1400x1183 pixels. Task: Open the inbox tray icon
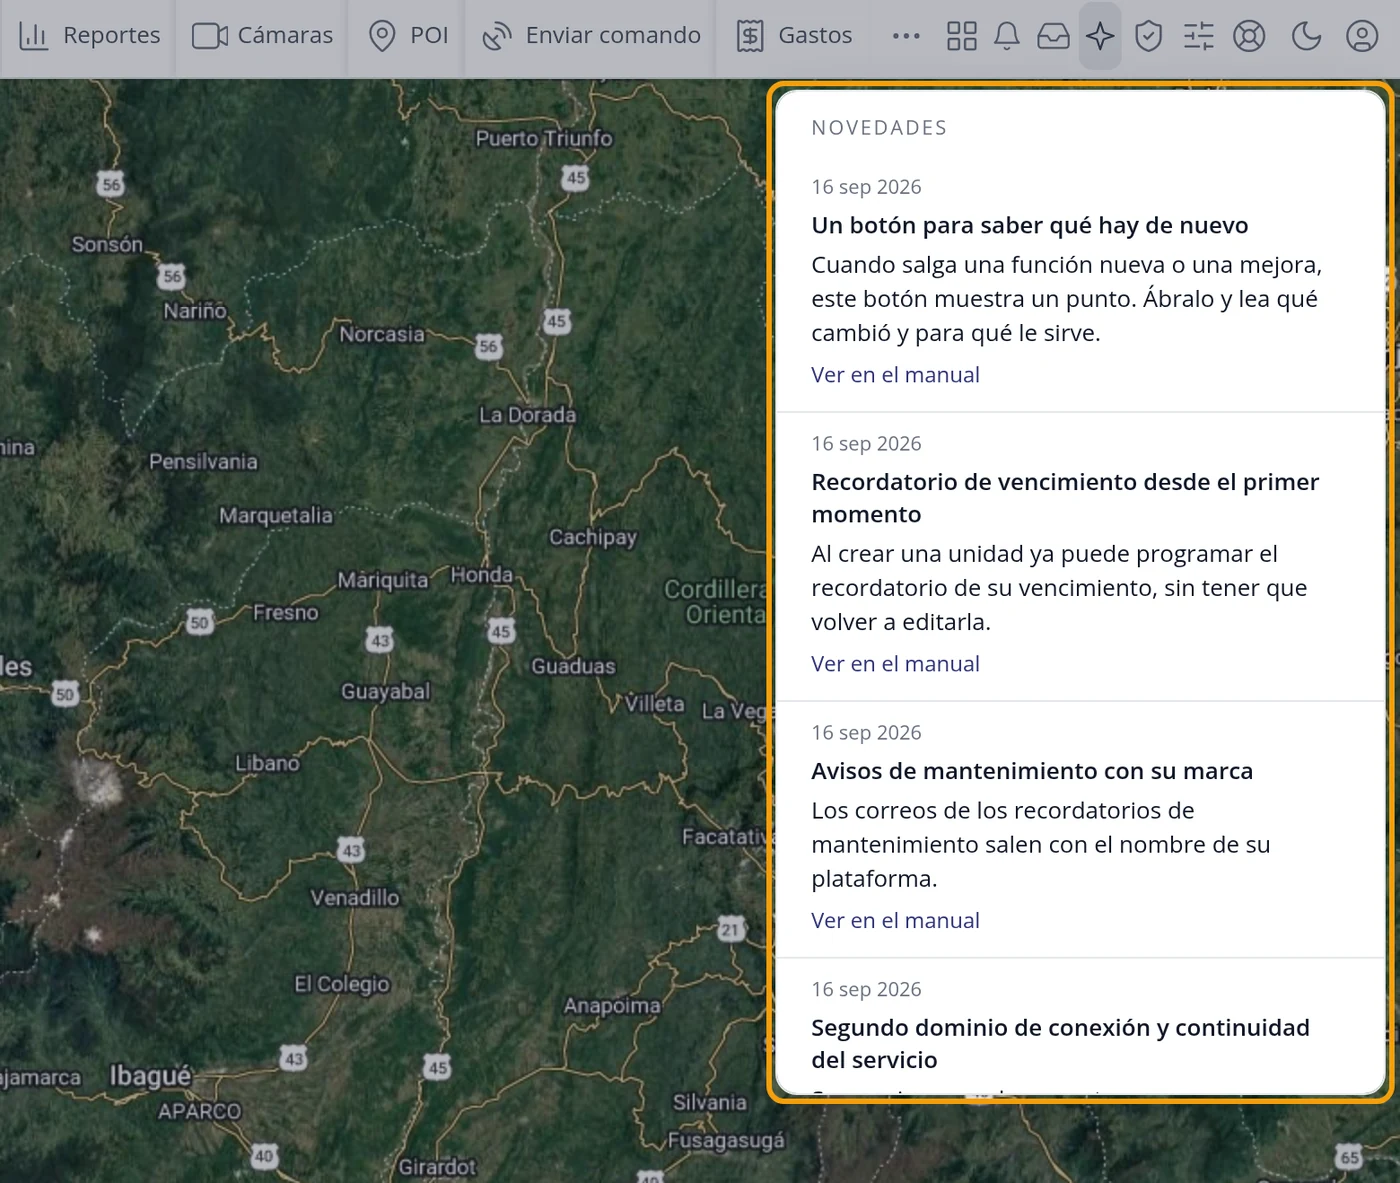tap(1053, 36)
